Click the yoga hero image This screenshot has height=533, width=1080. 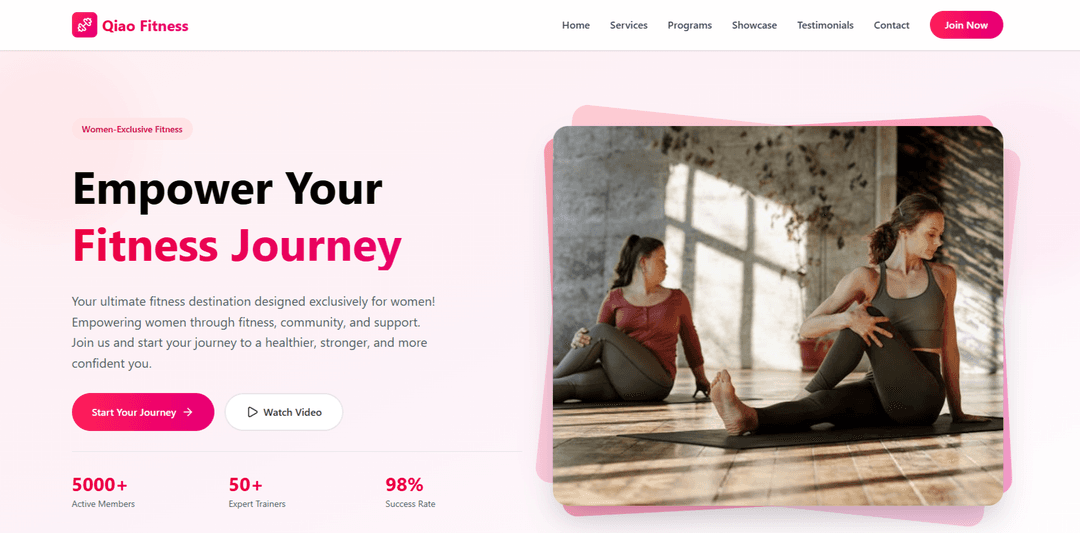coord(778,315)
